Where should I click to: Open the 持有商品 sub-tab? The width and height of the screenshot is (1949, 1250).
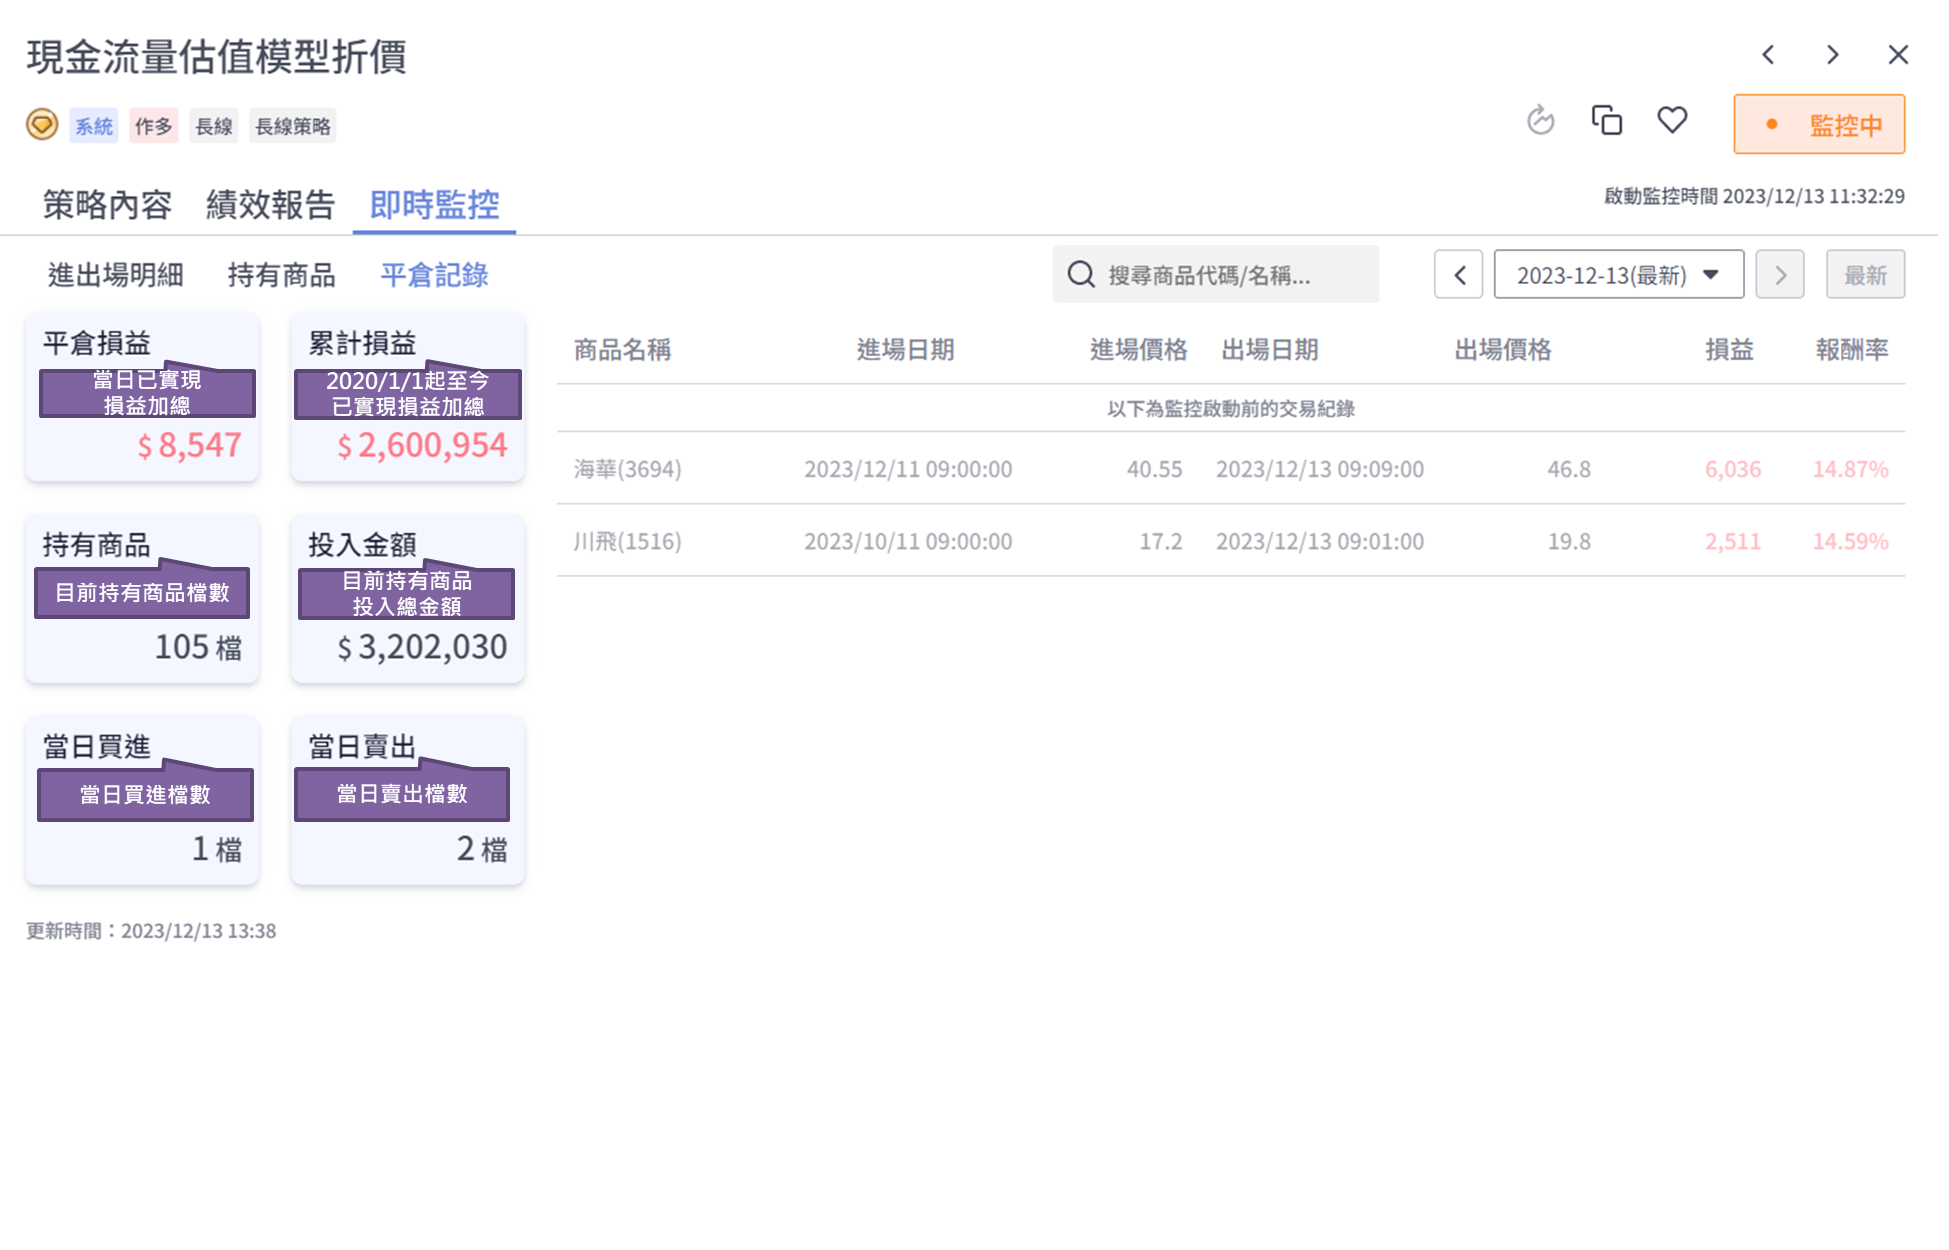(283, 276)
